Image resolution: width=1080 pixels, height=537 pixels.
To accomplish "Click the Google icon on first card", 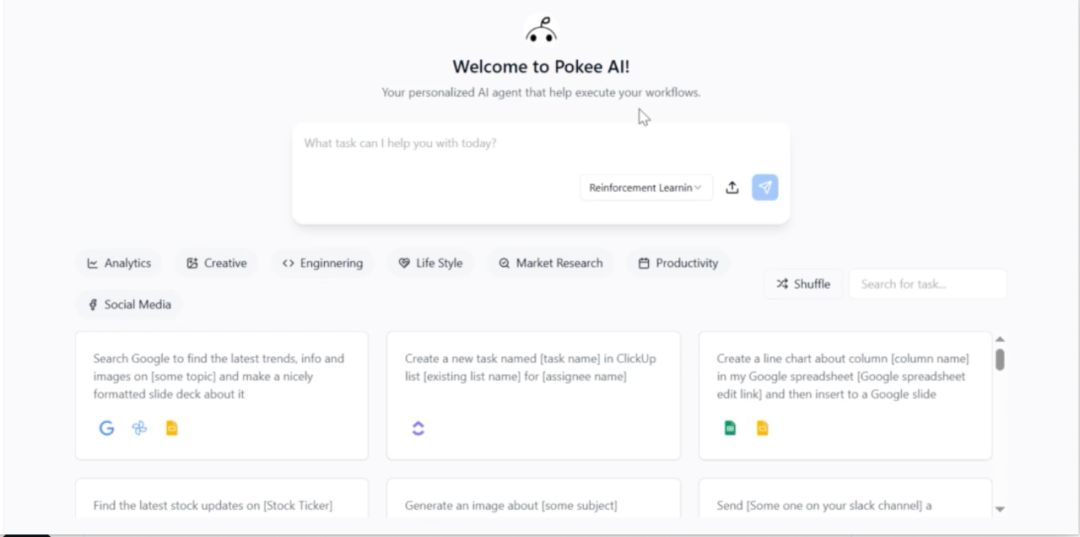I will (x=107, y=428).
